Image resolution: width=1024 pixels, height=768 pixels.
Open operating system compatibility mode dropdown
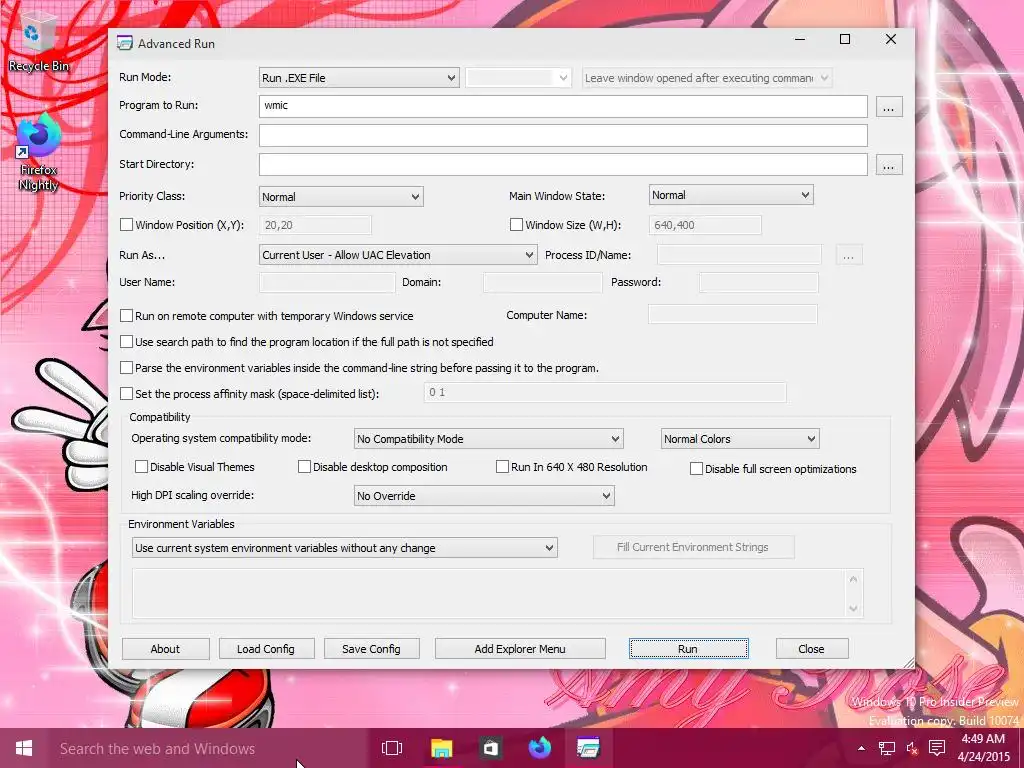pos(488,439)
